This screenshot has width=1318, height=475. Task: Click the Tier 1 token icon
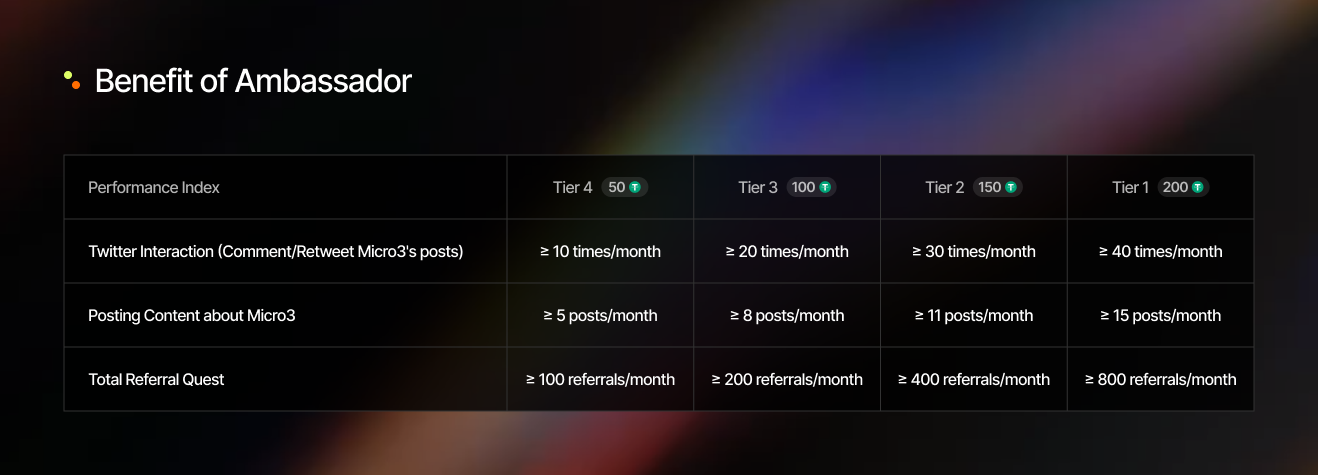click(x=1197, y=187)
